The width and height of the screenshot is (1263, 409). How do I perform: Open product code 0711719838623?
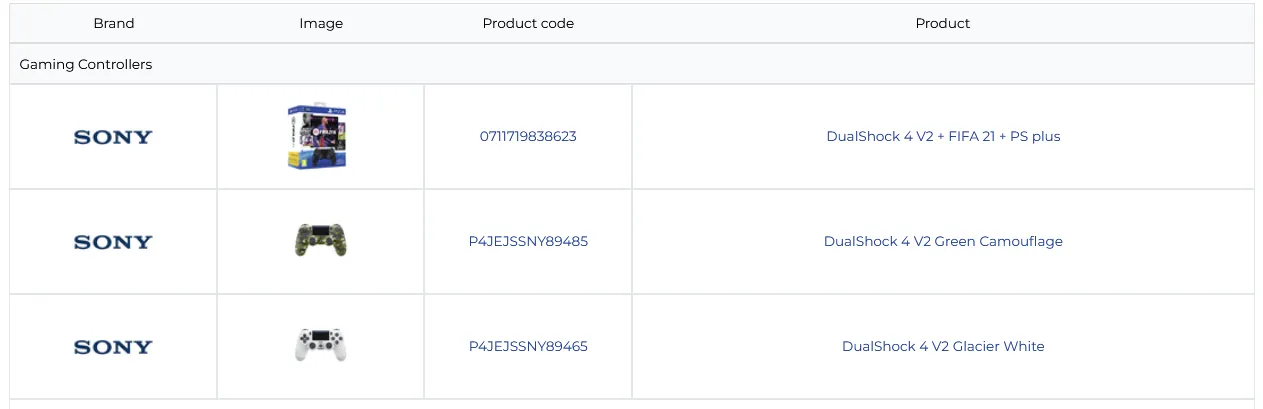coord(528,136)
